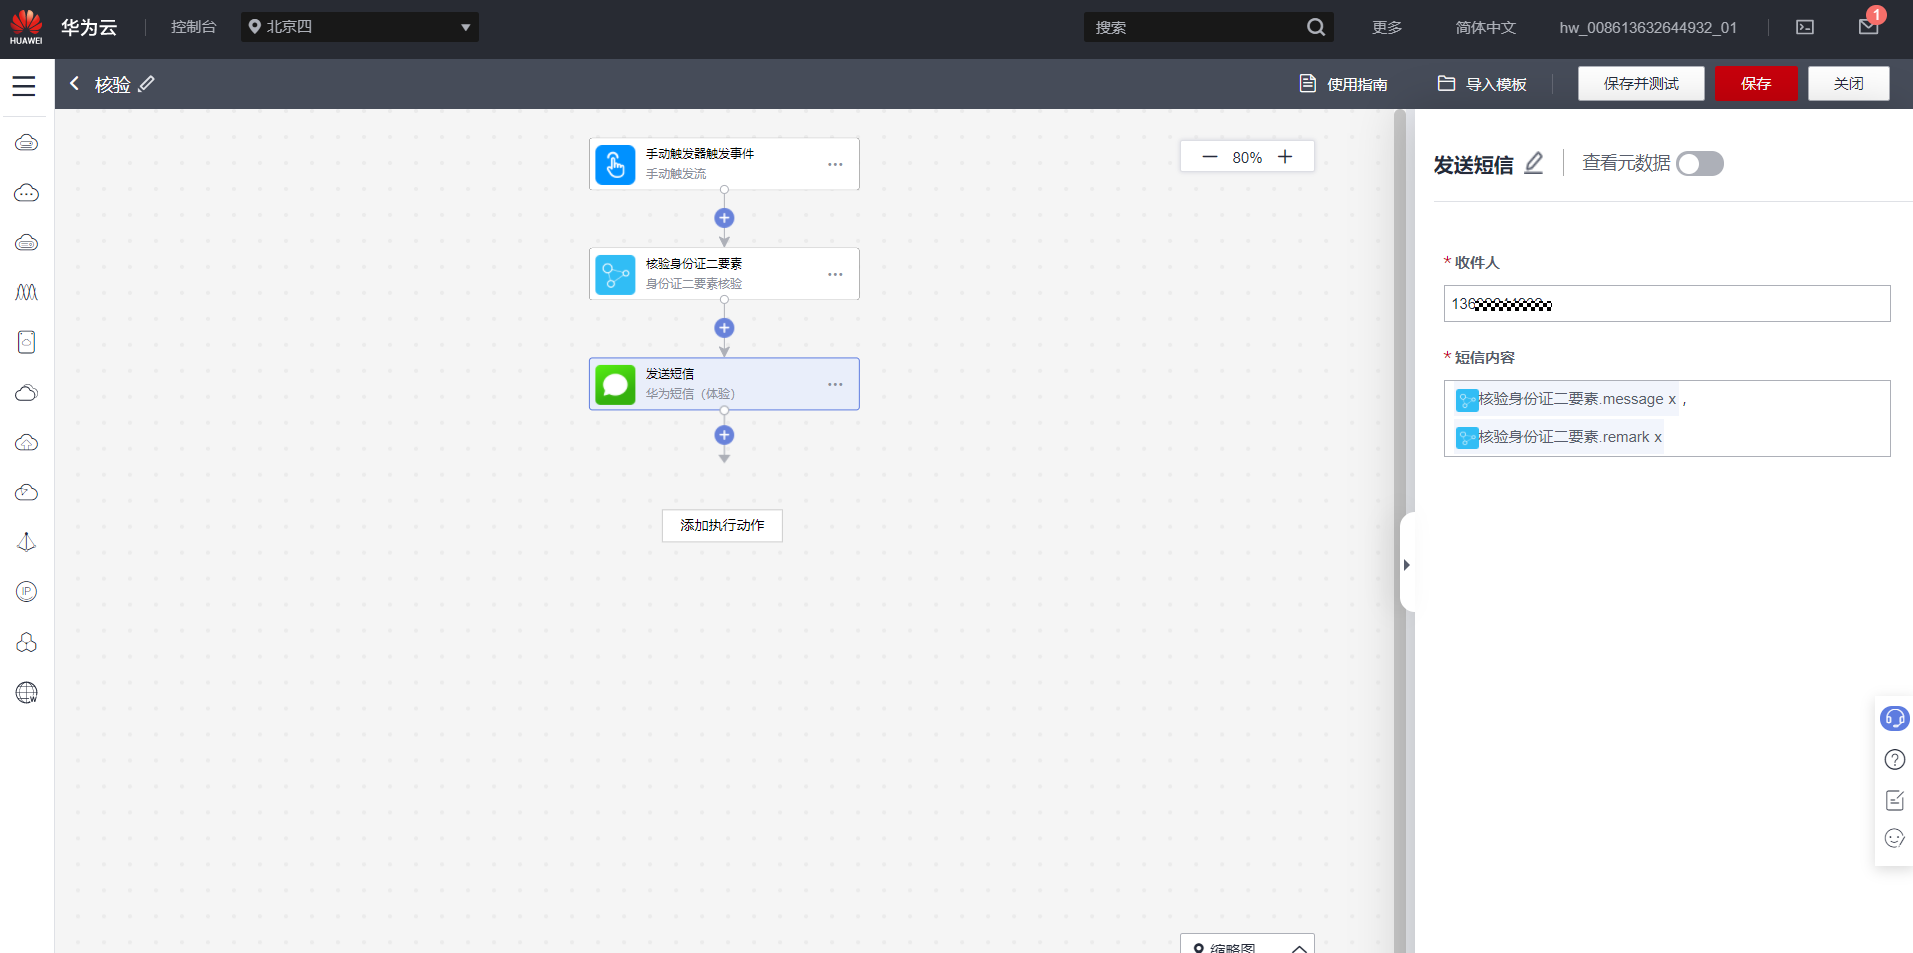Click the manual trigger hand icon
Image resolution: width=1913 pixels, height=953 pixels.
tap(615, 165)
